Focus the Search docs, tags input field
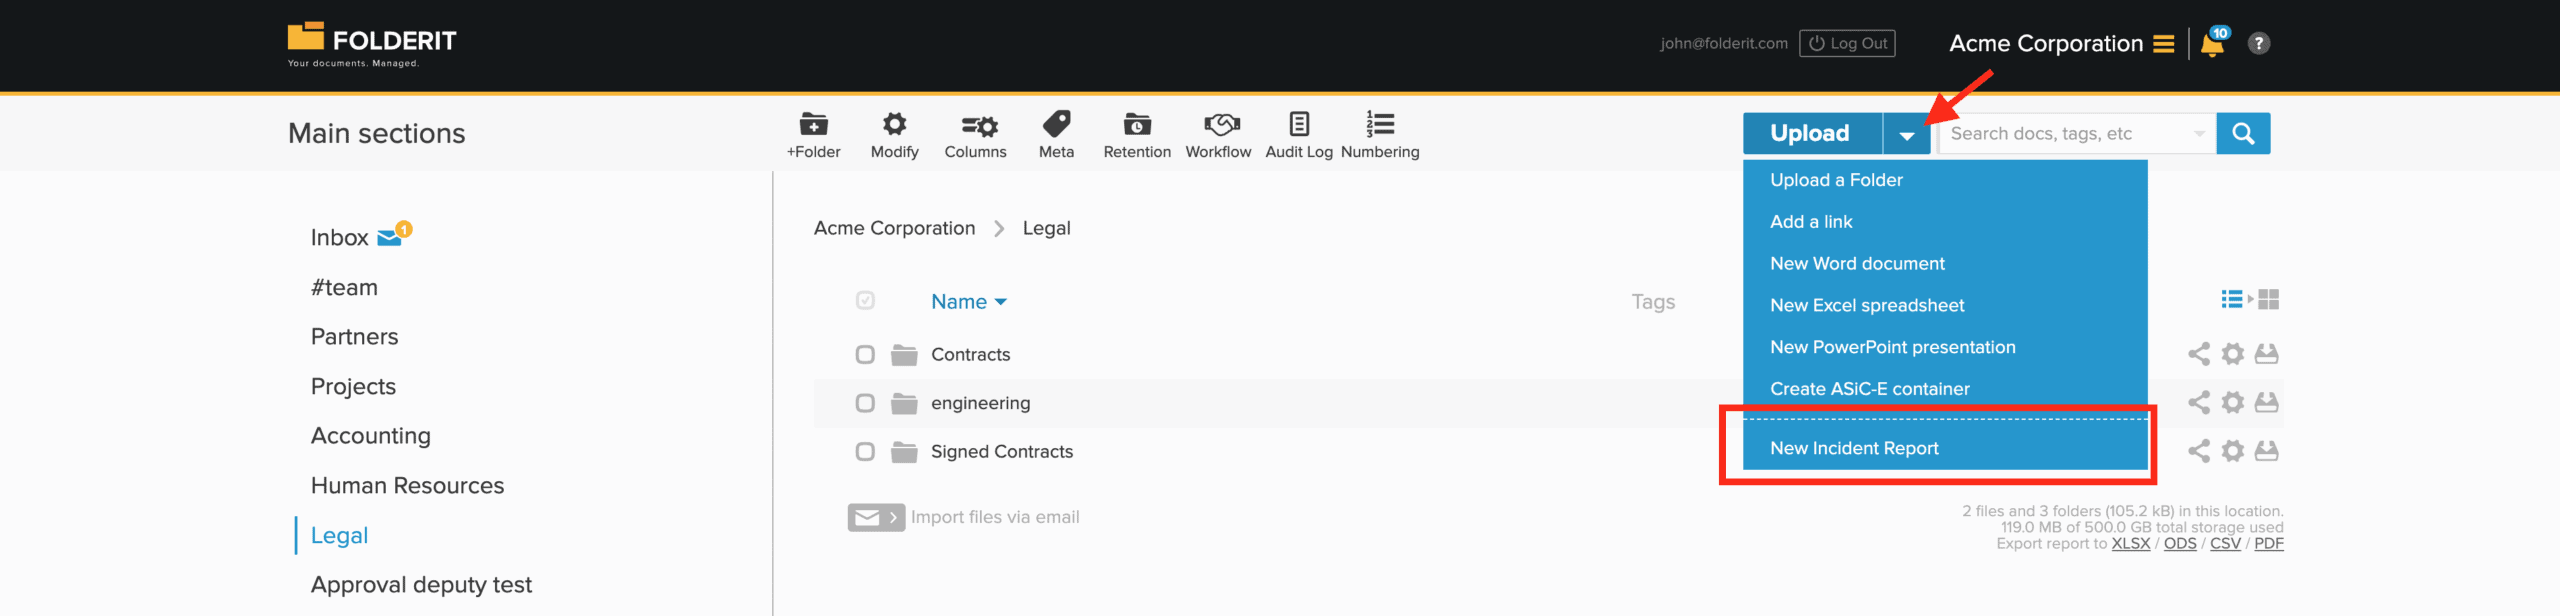This screenshot has width=2560, height=616. (2065, 134)
